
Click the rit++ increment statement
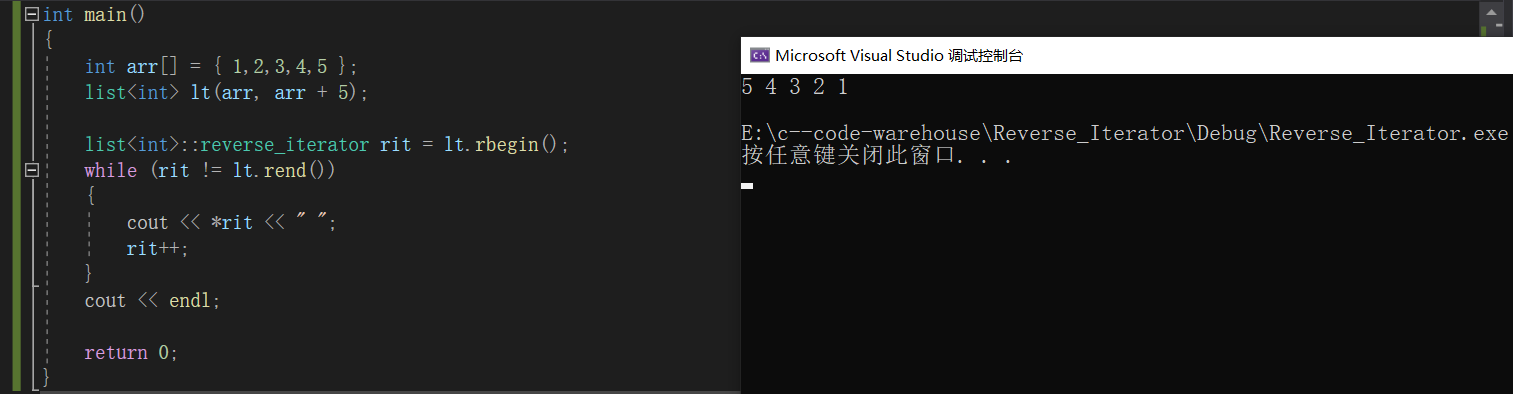pos(158,249)
